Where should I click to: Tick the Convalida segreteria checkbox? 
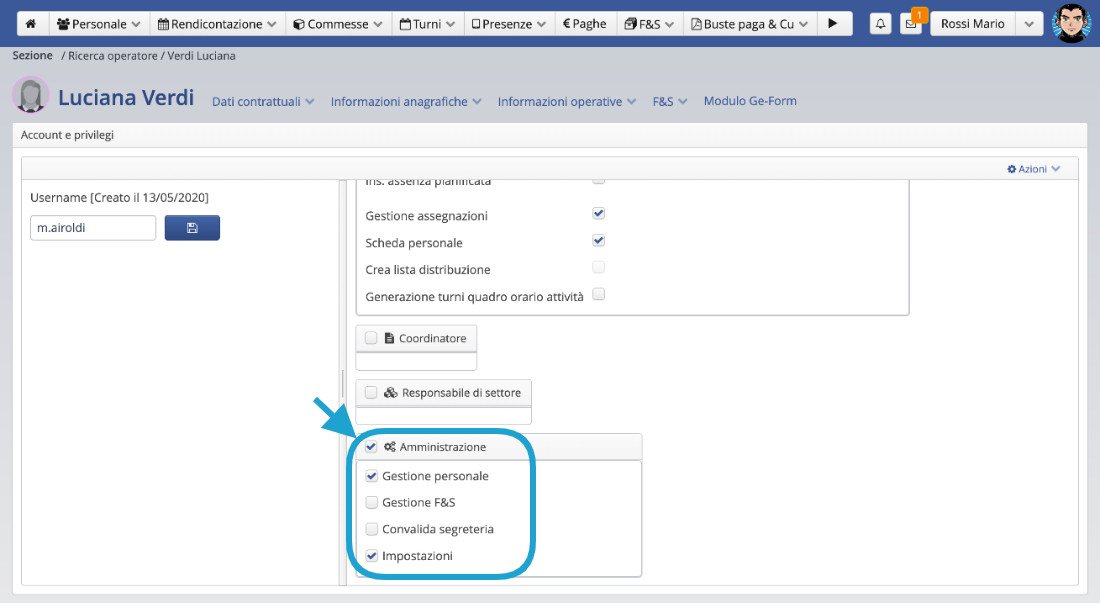pyautogui.click(x=372, y=529)
